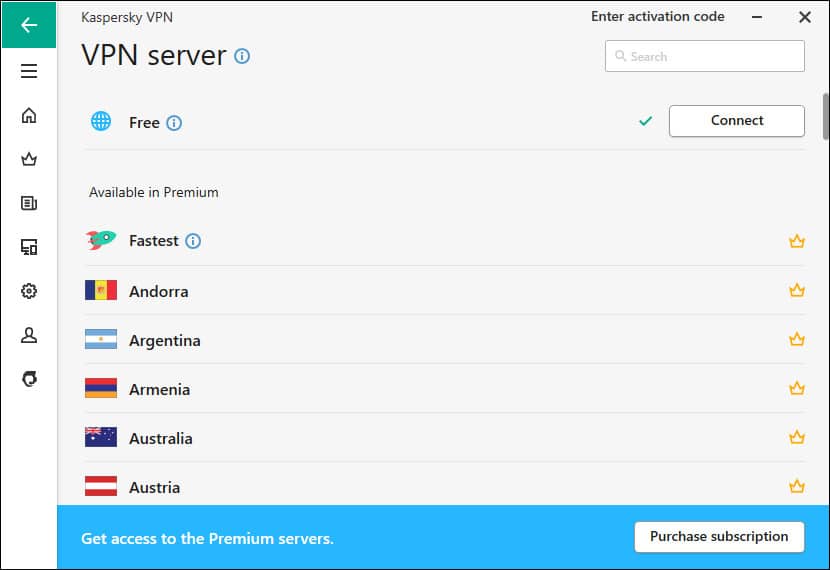Click the Kaspersky VPN title text
830x570 pixels.
(x=127, y=17)
